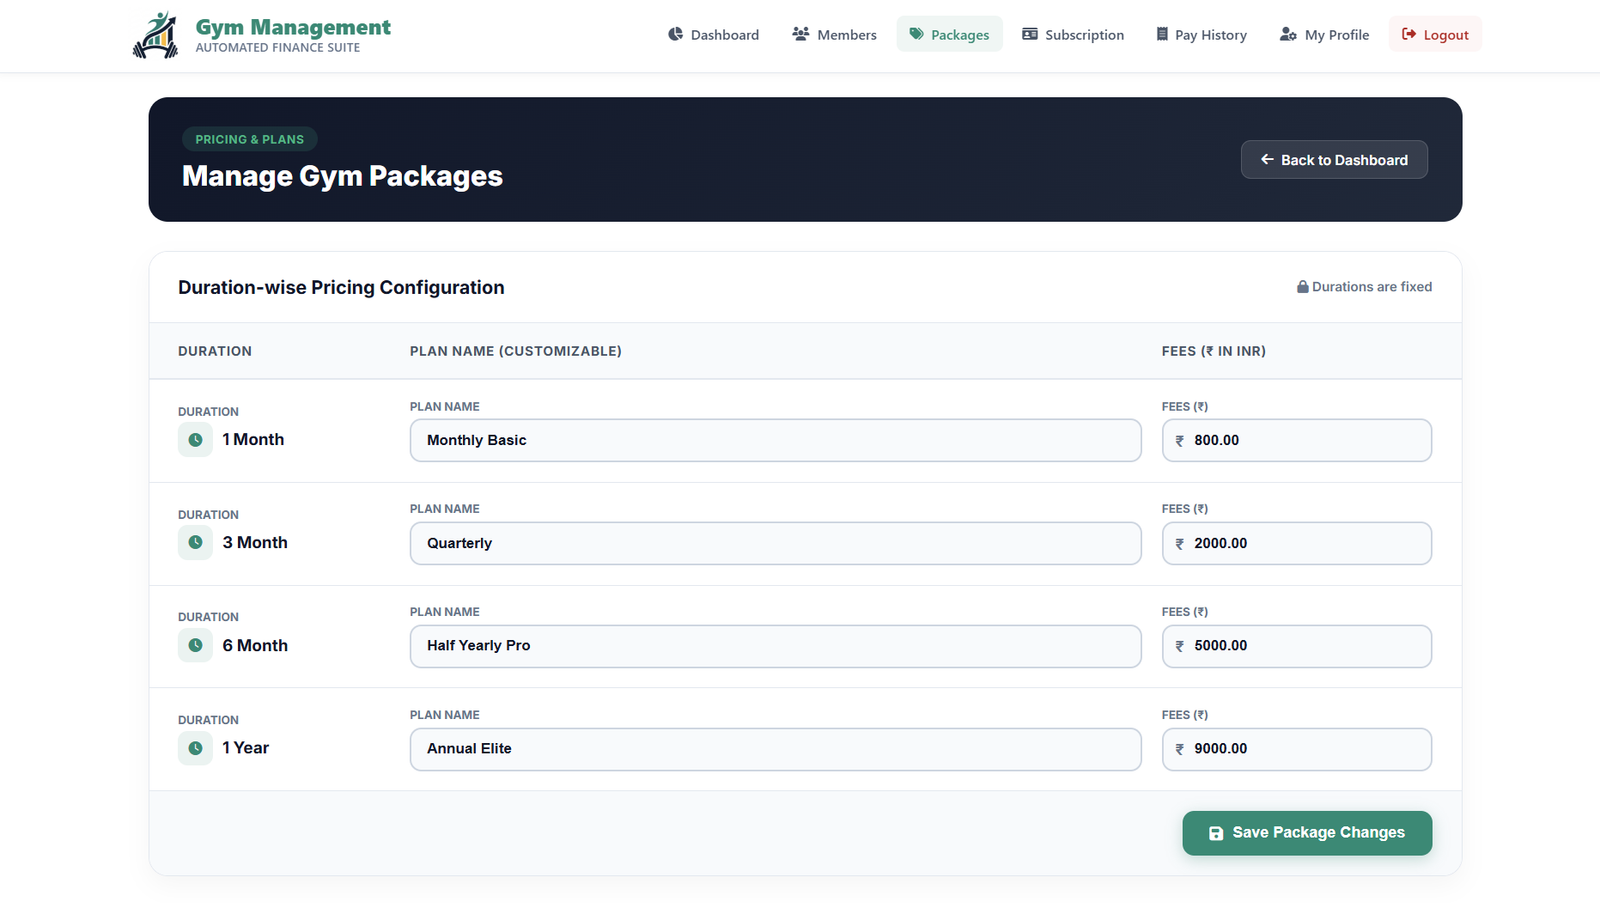The width and height of the screenshot is (1600, 903).
Task: Click the Dashboard pie-chart icon
Action: [x=676, y=34]
